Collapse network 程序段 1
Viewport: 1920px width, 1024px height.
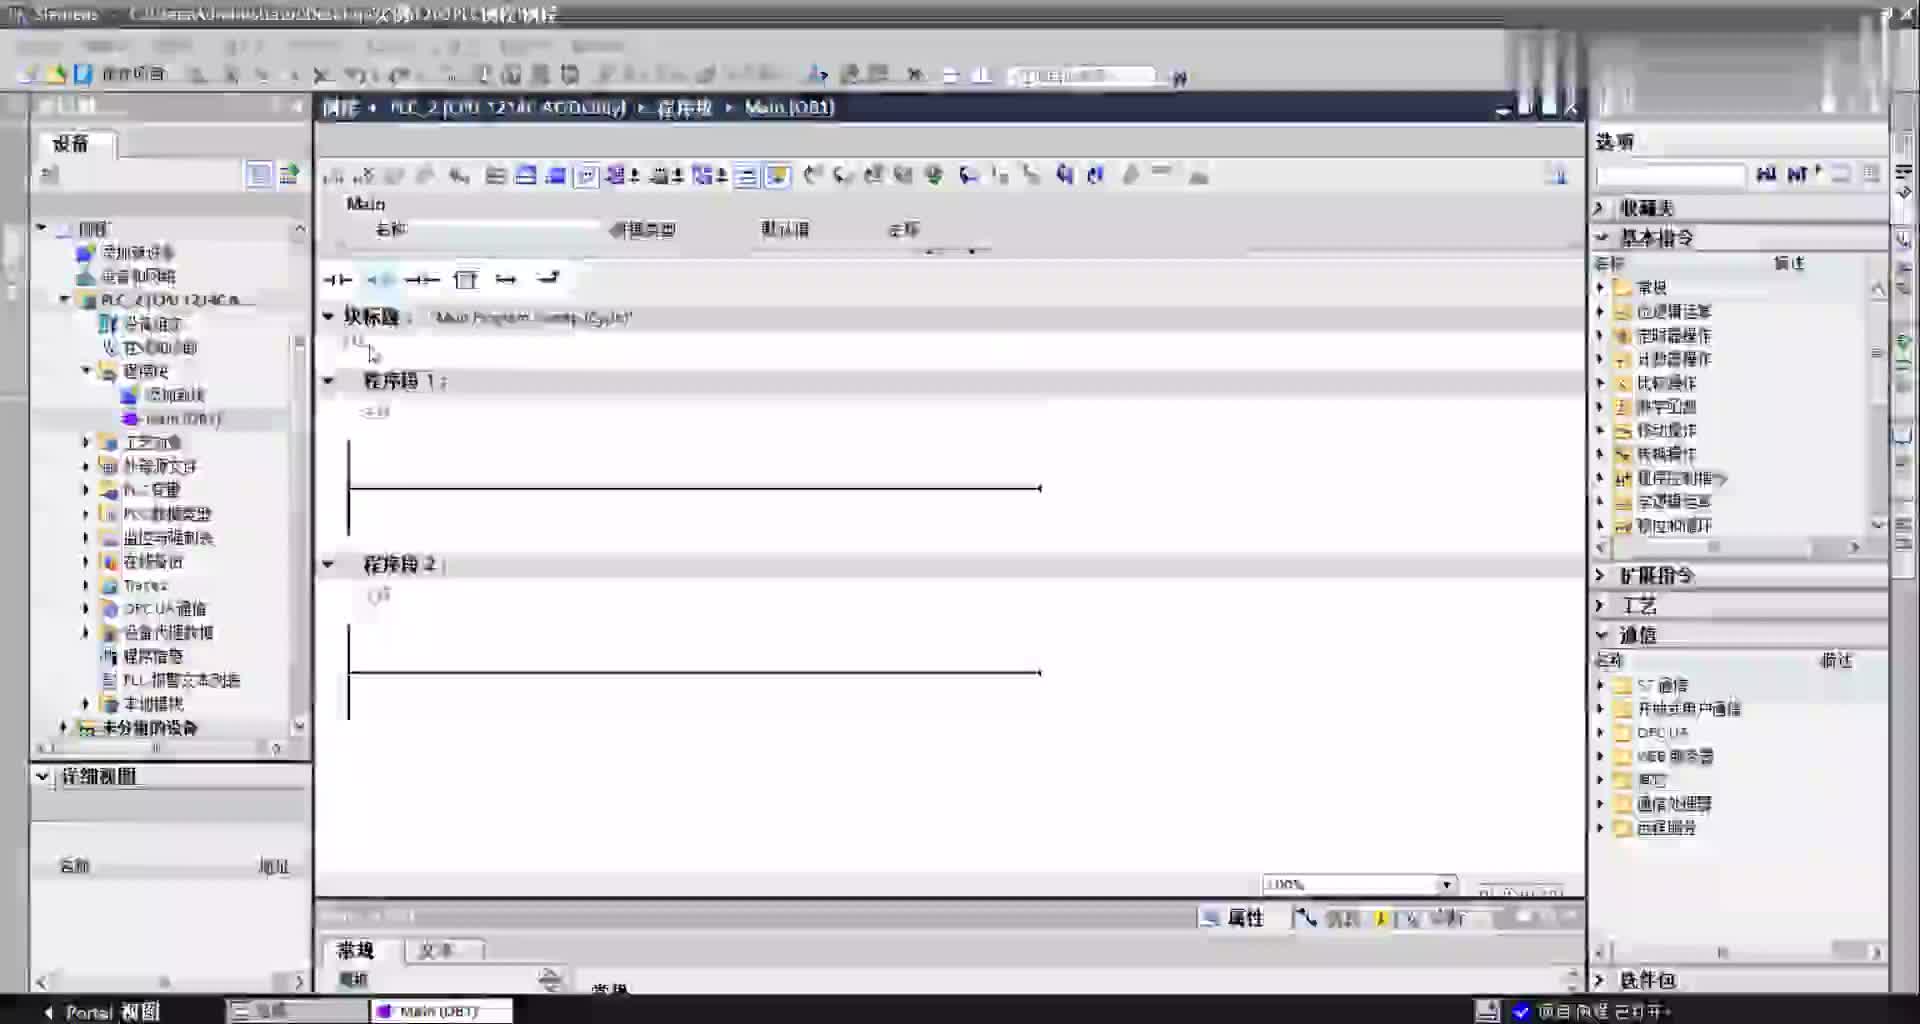(x=328, y=381)
